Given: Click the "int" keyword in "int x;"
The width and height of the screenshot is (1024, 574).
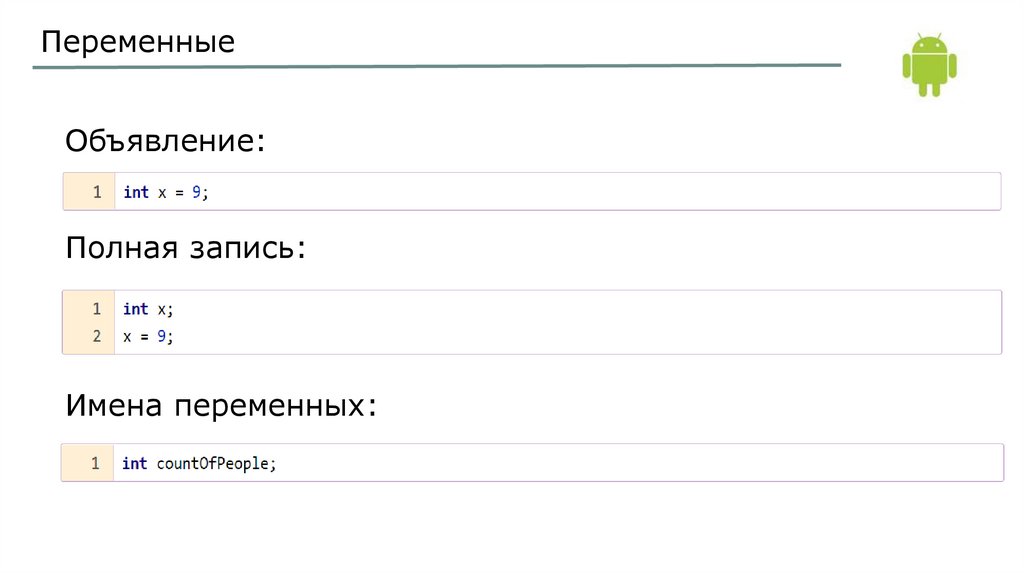Looking at the screenshot, I should 136,309.
